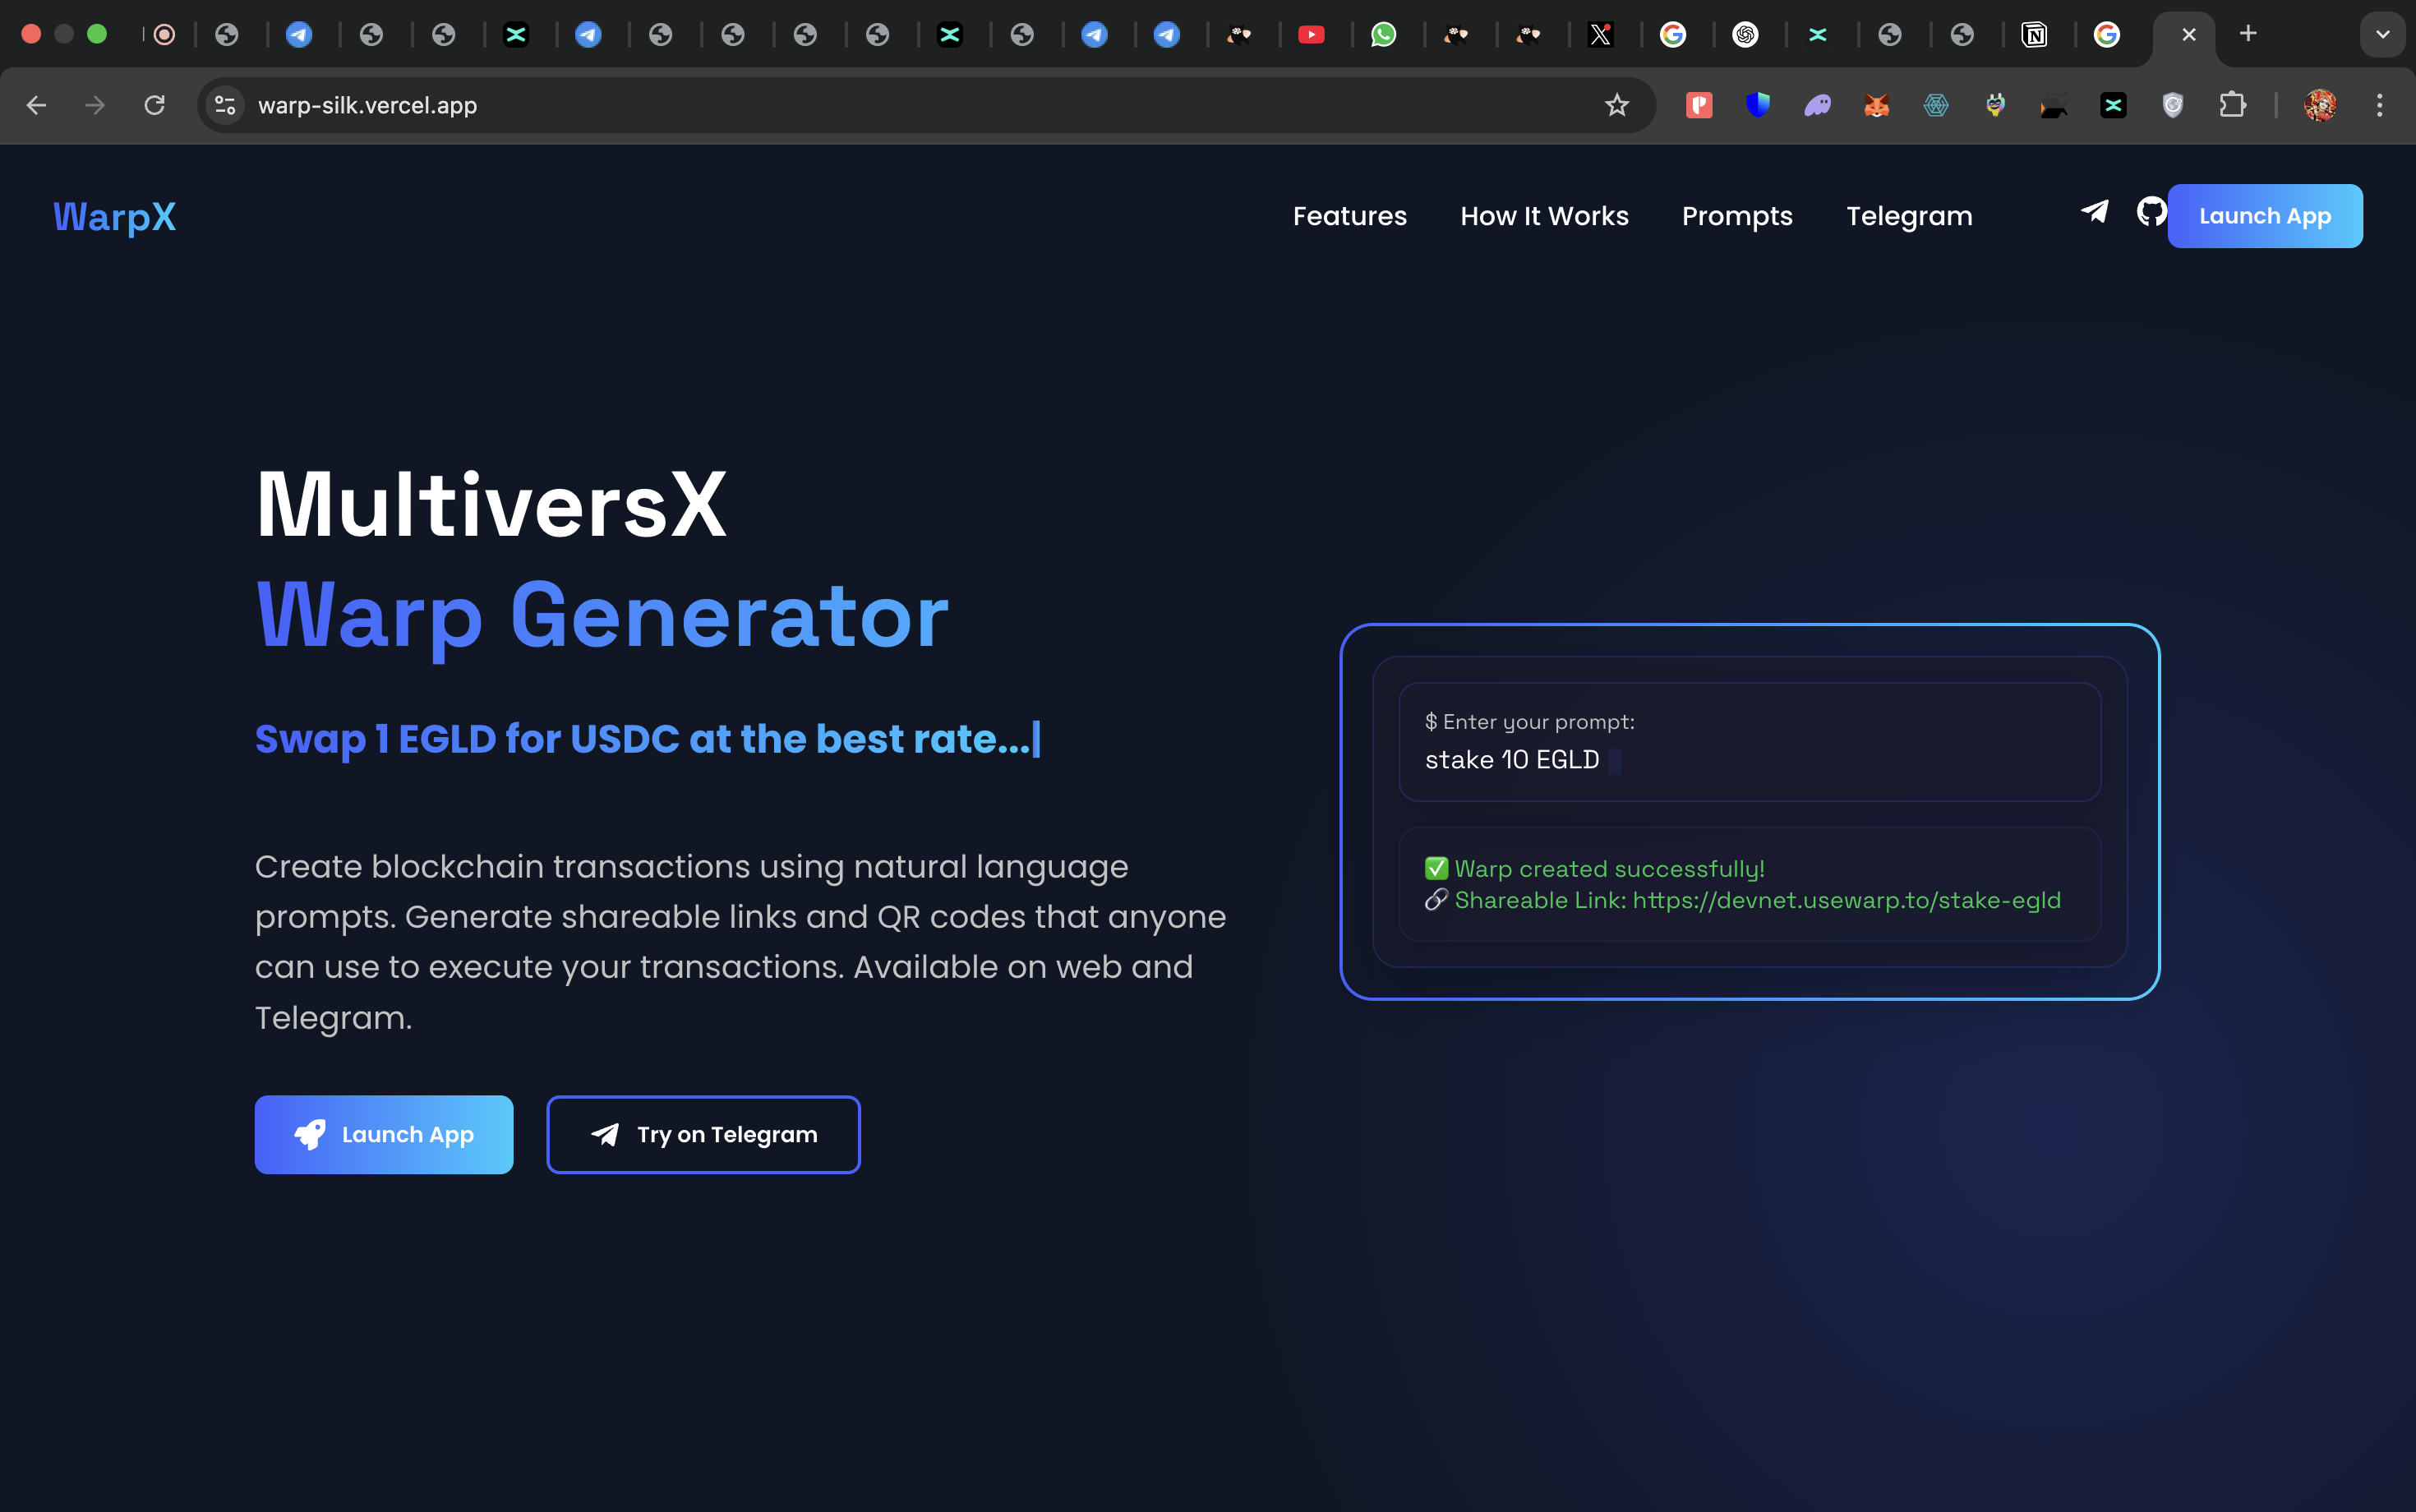Go to the How It Works section
Image resolution: width=2416 pixels, height=1512 pixels.
1543,216
